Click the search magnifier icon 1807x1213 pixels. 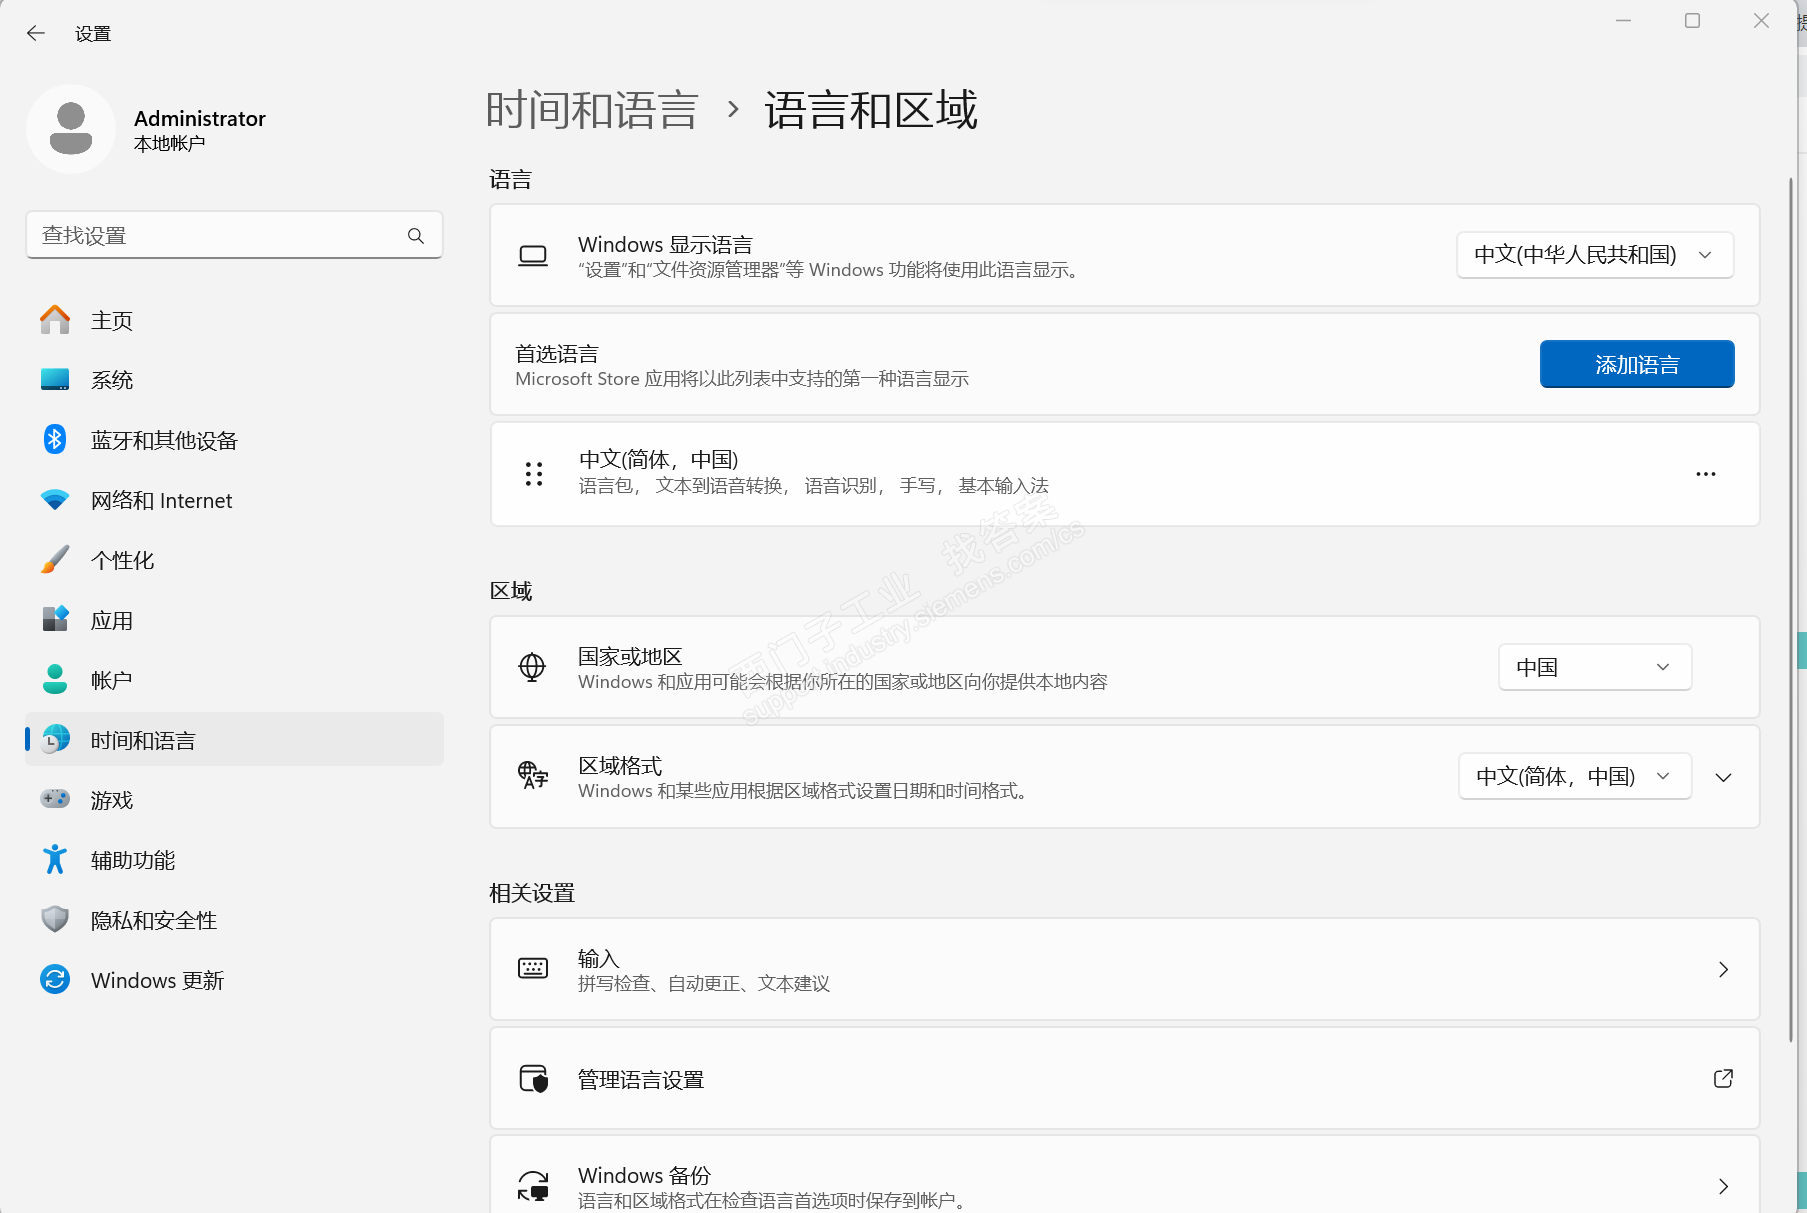pos(416,235)
